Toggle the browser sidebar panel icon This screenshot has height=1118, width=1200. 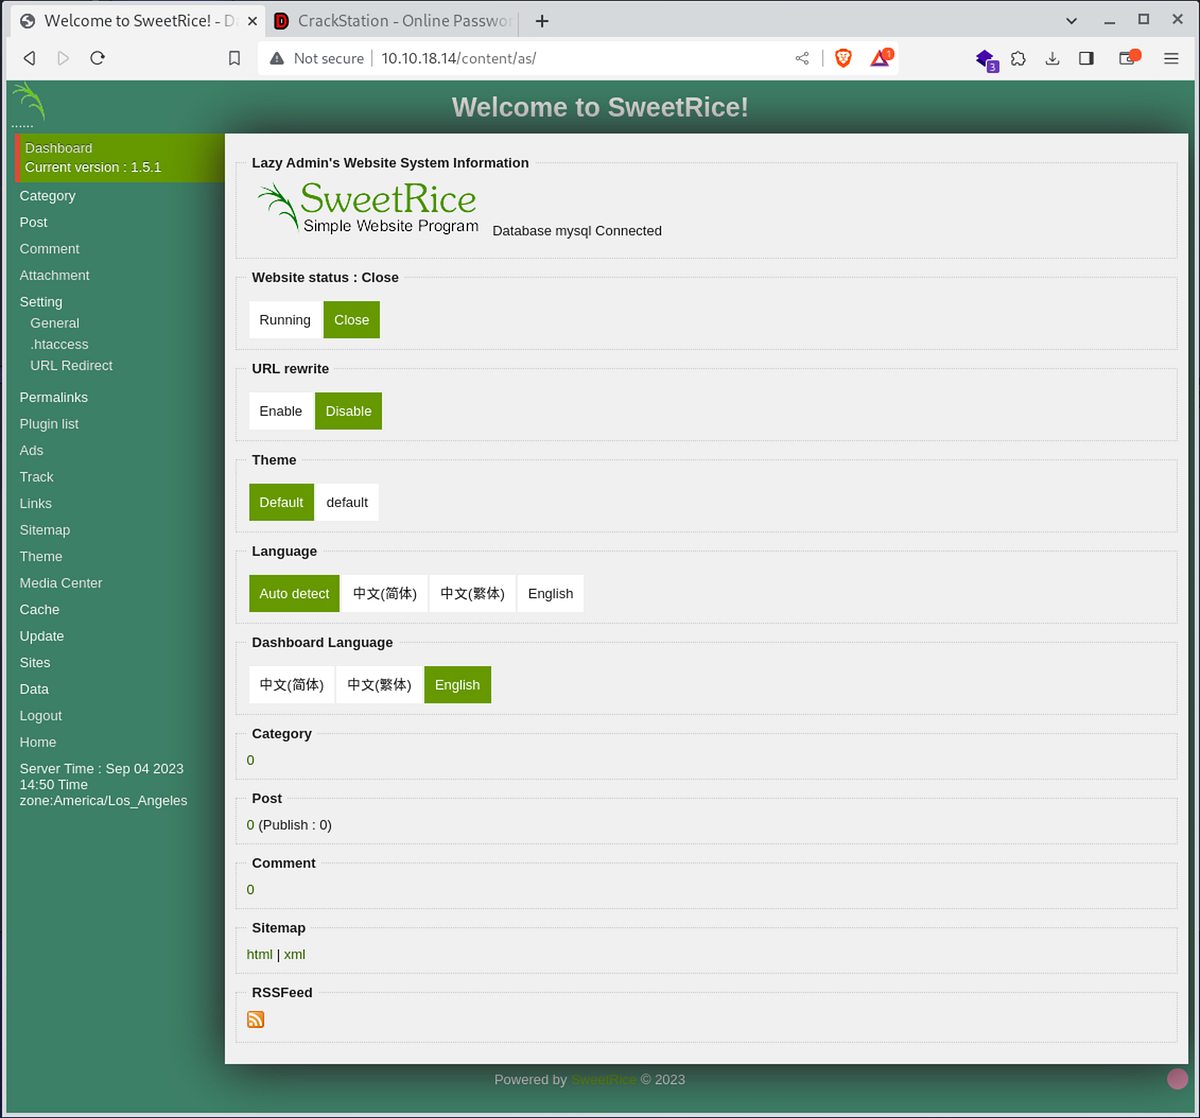pyautogui.click(x=1086, y=59)
